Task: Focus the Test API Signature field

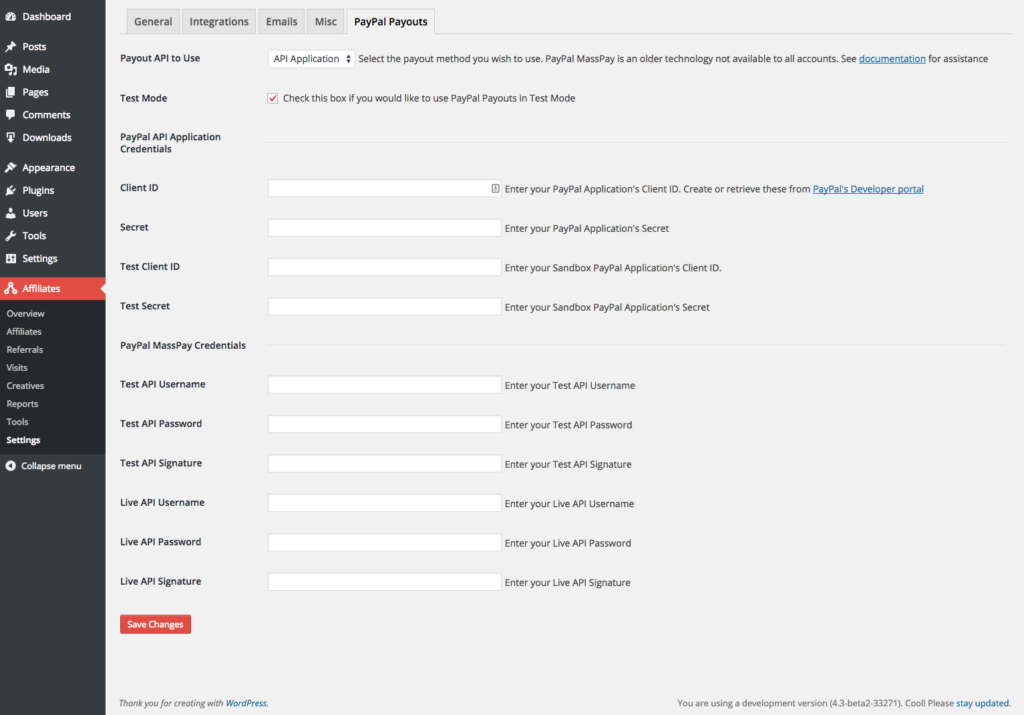Action: click(384, 464)
